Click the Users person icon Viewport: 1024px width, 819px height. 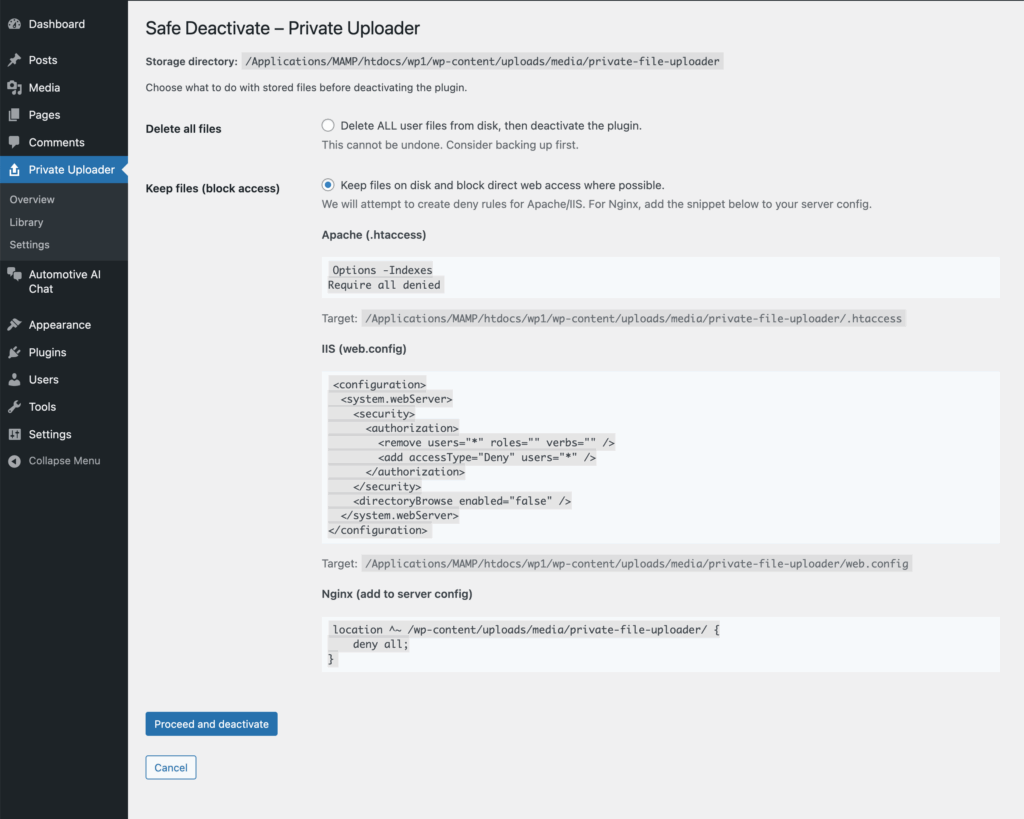(x=14, y=380)
